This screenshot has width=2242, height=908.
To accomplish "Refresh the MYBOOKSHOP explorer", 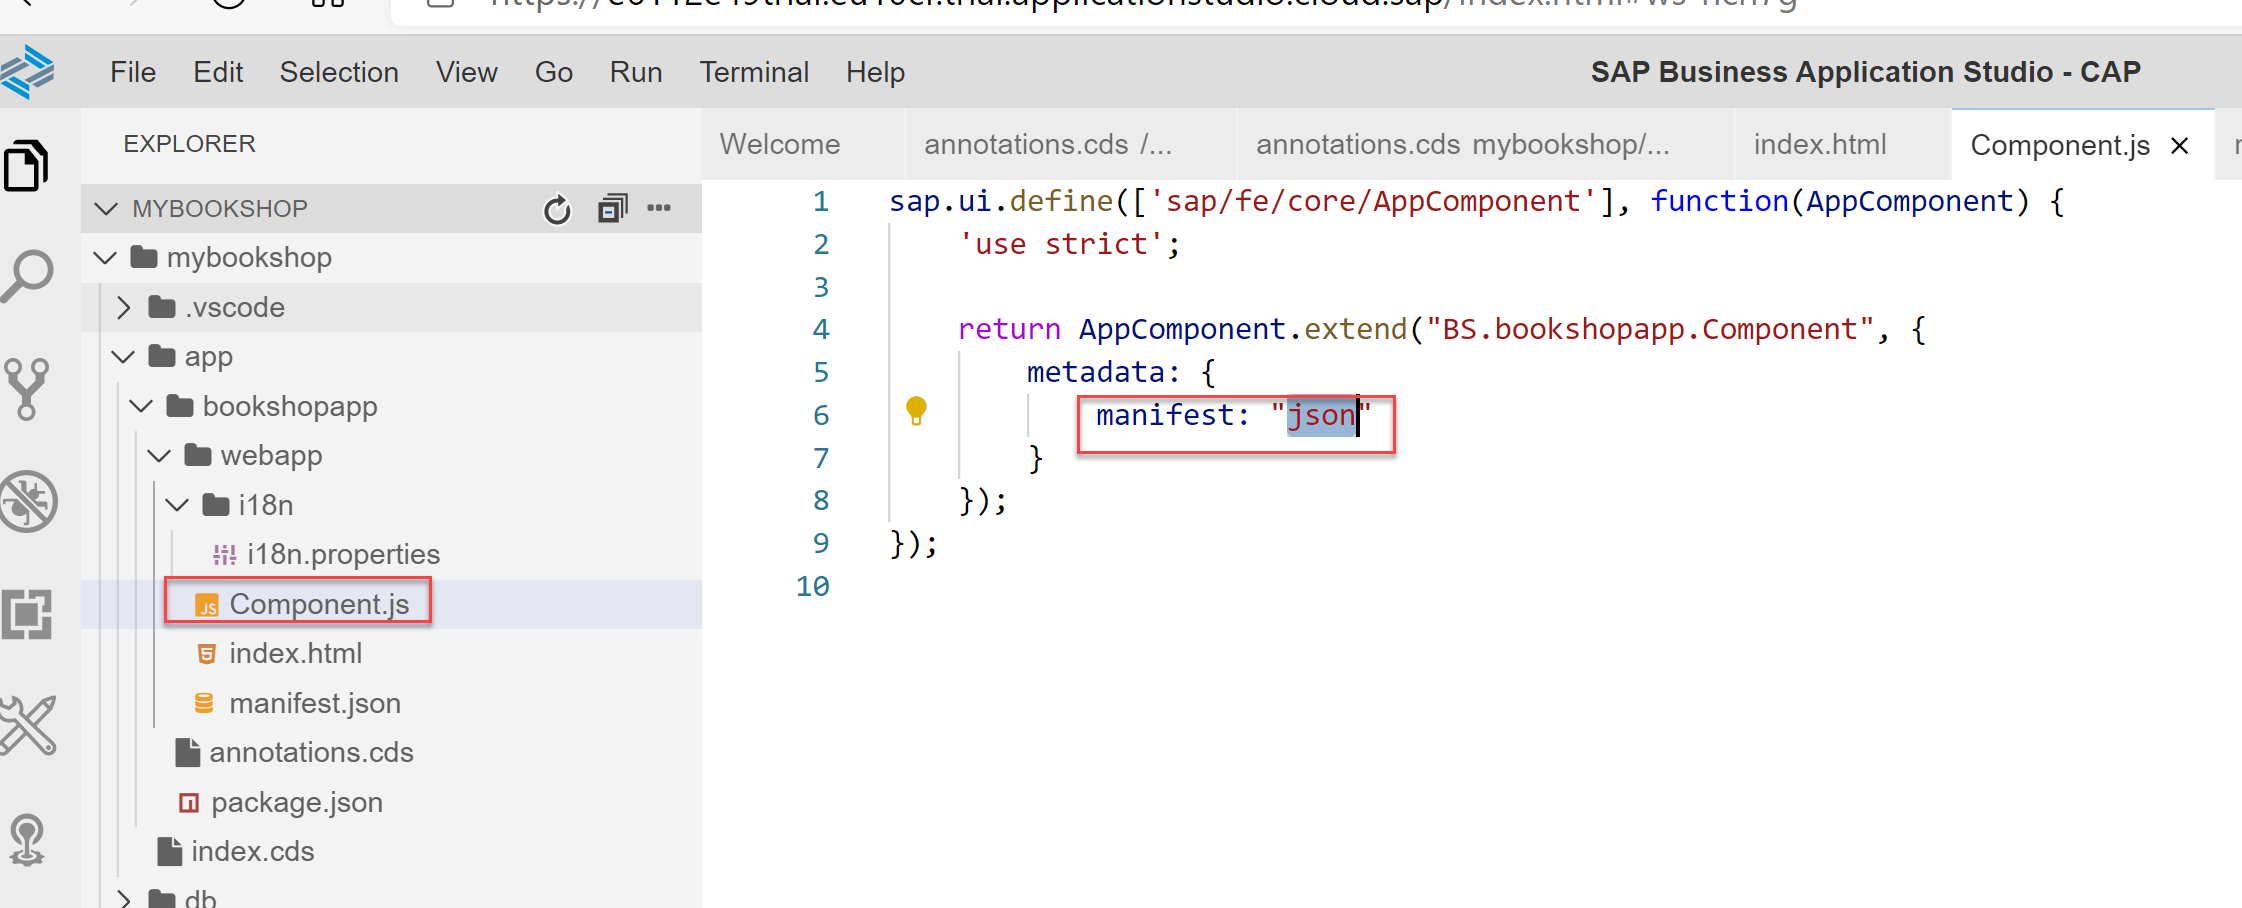I will coord(557,209).
